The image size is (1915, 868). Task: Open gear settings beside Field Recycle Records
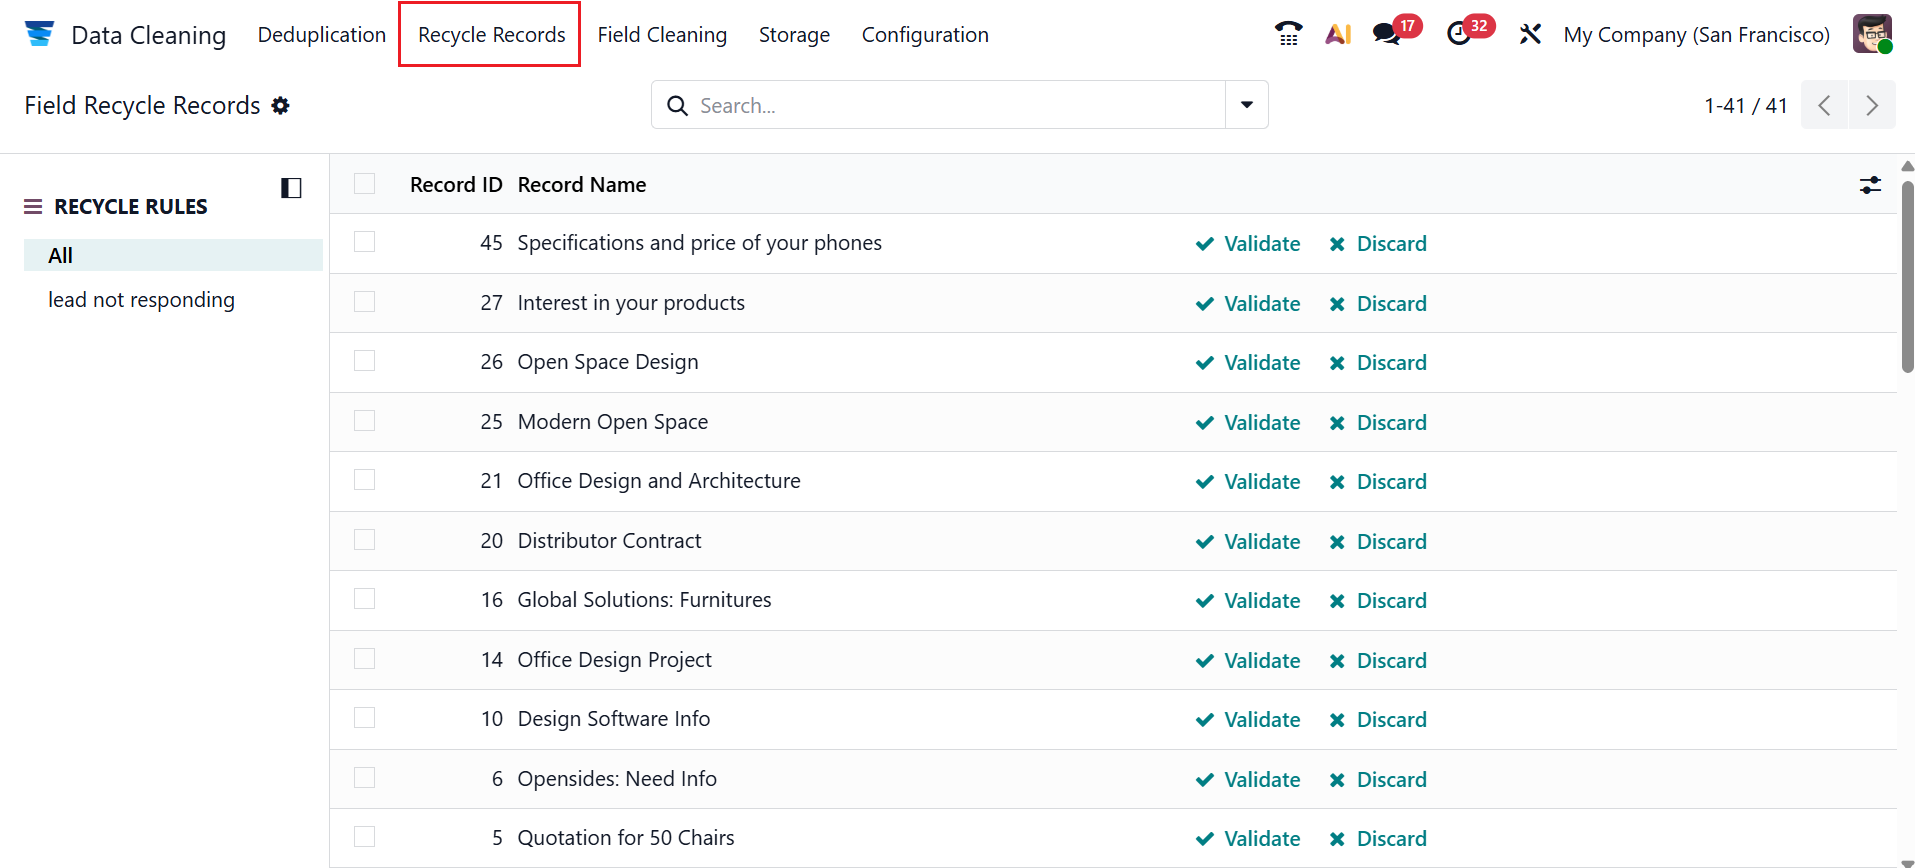tap(281, 106)
